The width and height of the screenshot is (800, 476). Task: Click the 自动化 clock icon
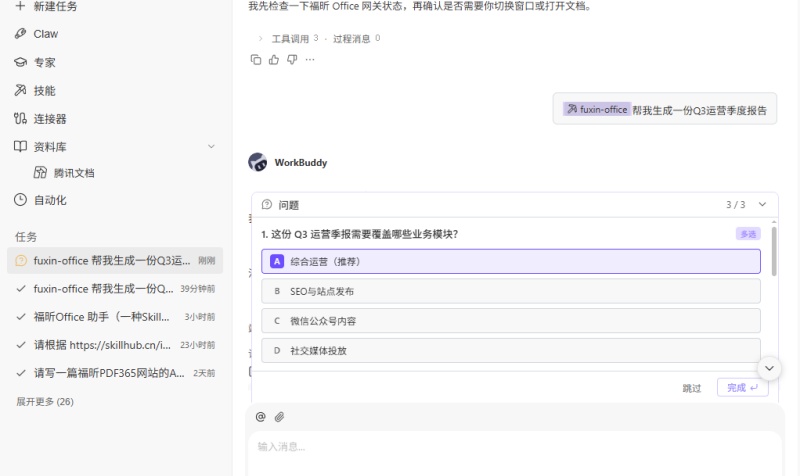point(20,199)
